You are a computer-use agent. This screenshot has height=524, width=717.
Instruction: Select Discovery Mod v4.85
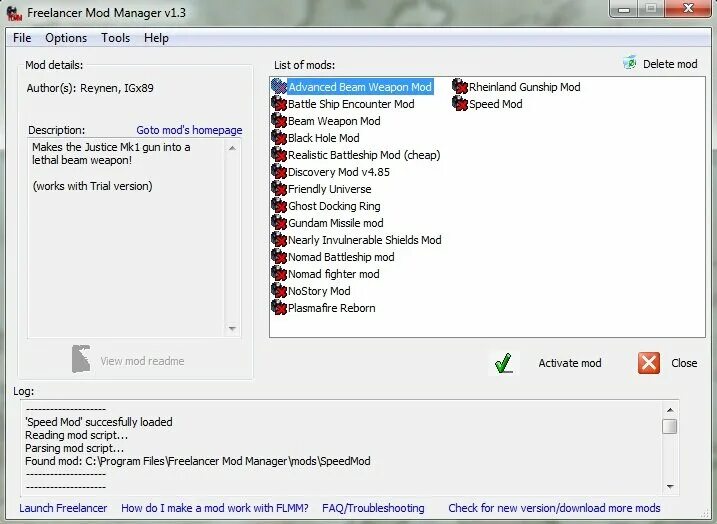coord(339,172)
